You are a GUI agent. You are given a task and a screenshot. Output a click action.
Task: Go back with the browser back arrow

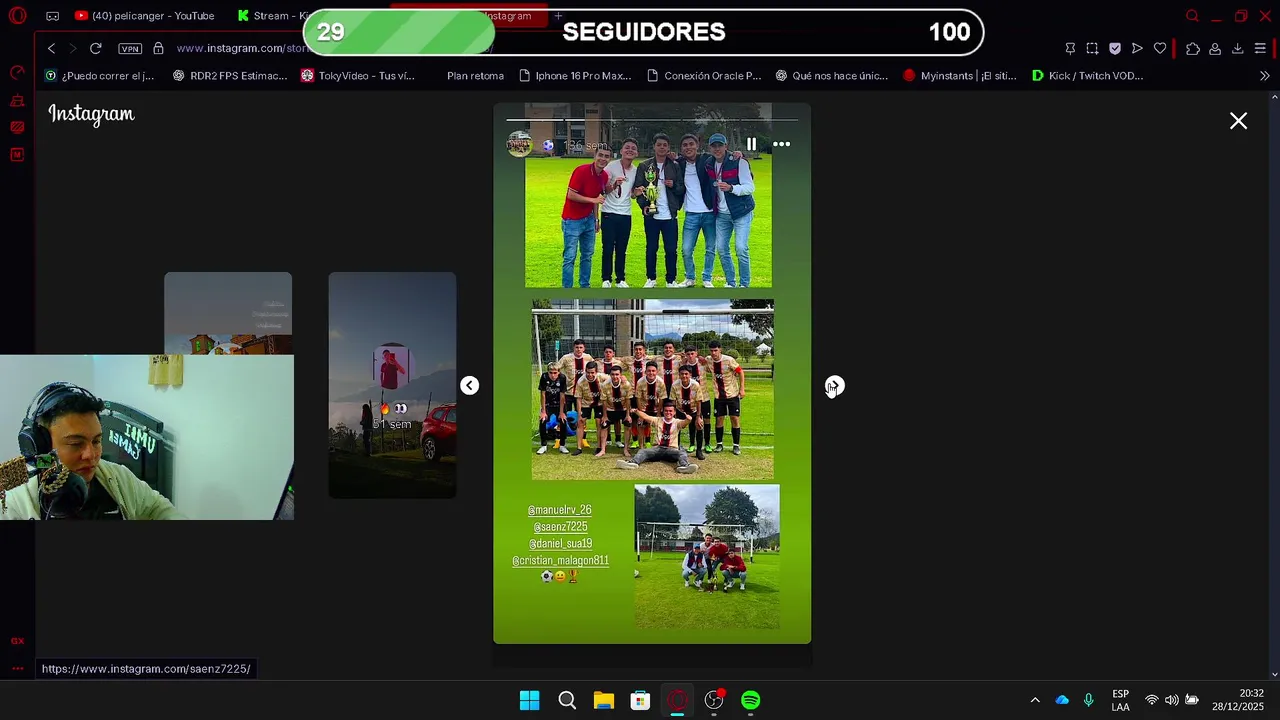click(x=52, y=48)
